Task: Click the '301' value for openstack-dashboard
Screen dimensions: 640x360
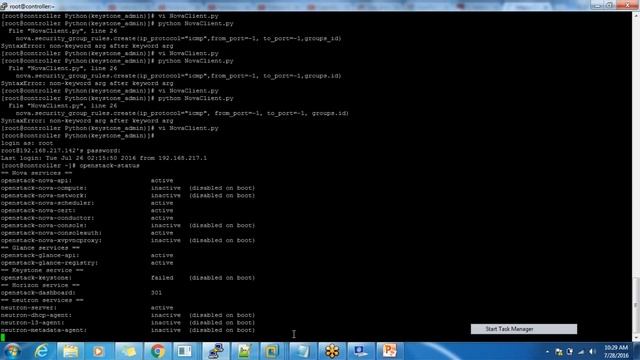Action: coord(156,293)
